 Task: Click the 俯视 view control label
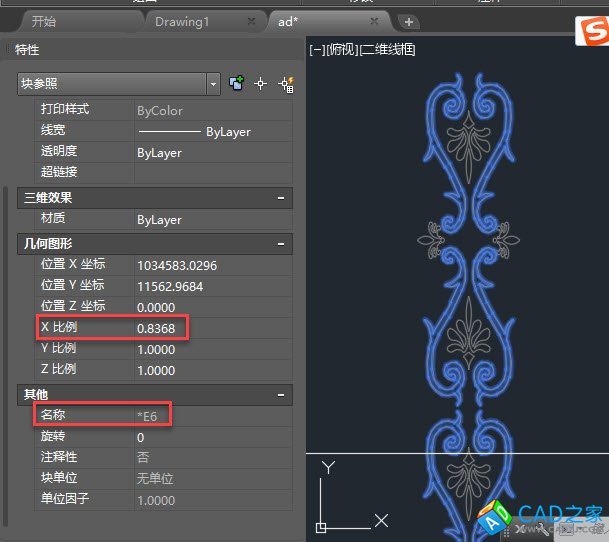342,49
